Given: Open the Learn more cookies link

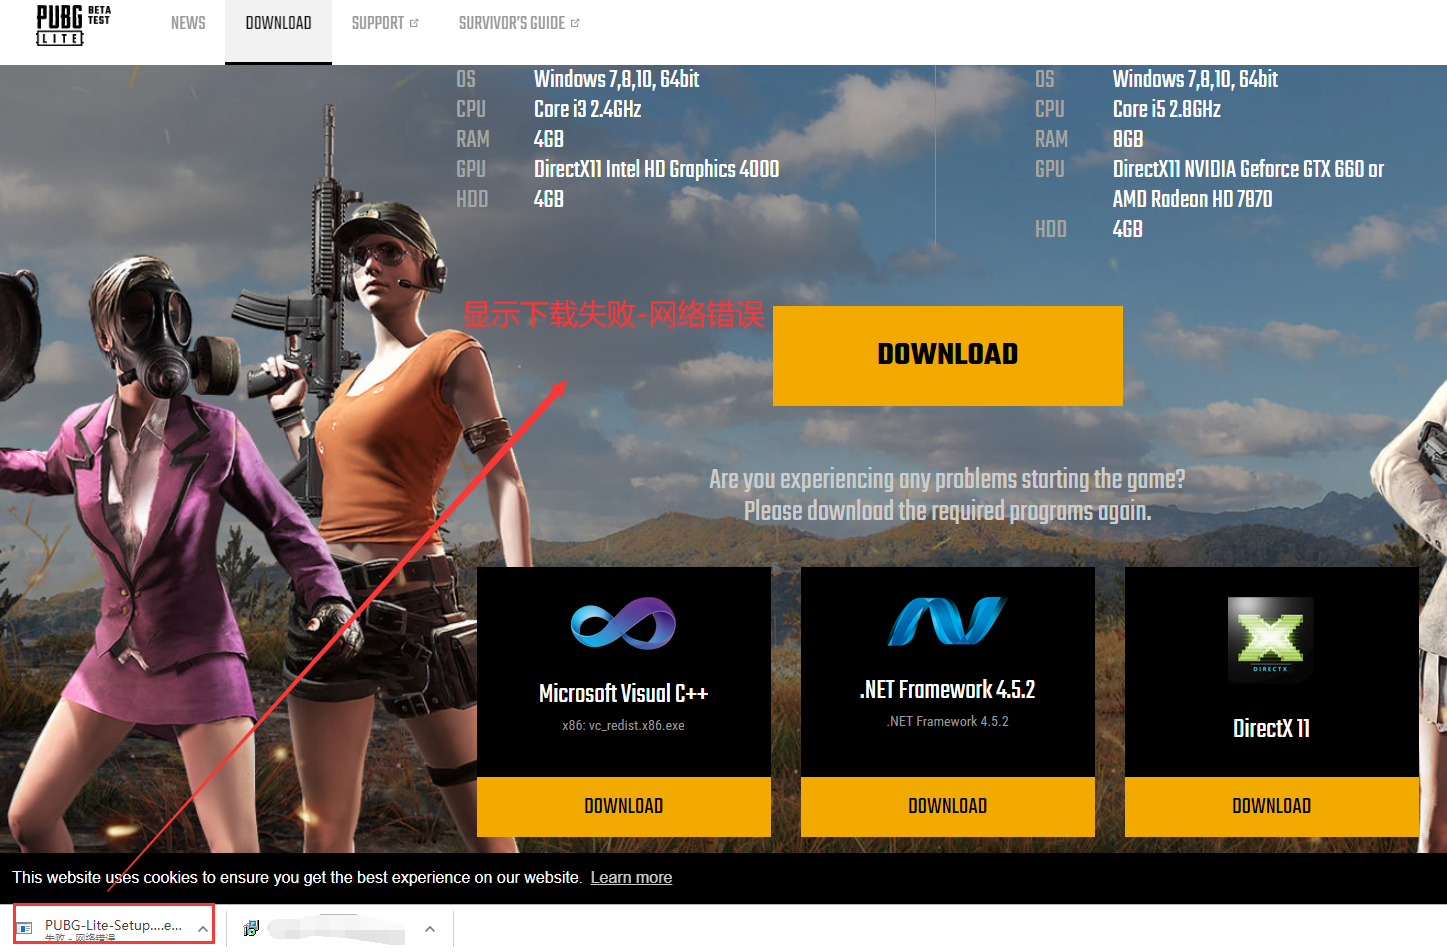Looking at the screenshot, I should point(631,877).
